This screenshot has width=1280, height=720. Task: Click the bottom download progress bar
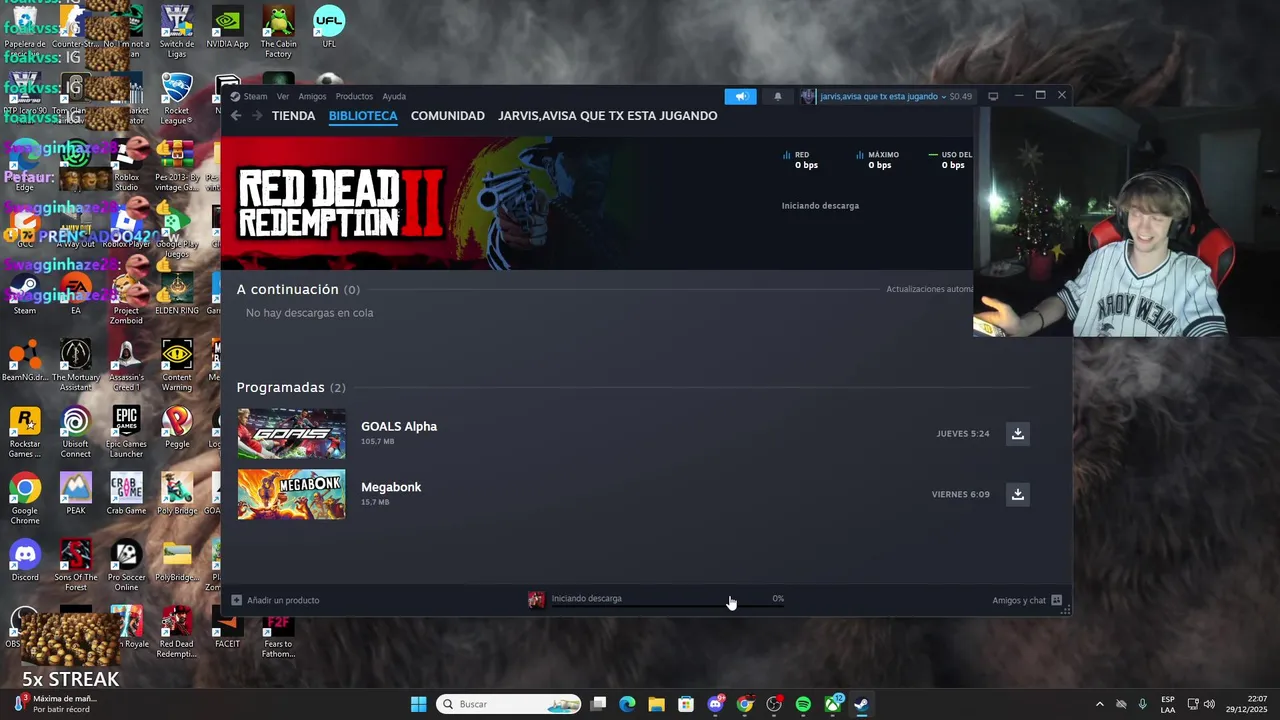click(x=667, y=607)
